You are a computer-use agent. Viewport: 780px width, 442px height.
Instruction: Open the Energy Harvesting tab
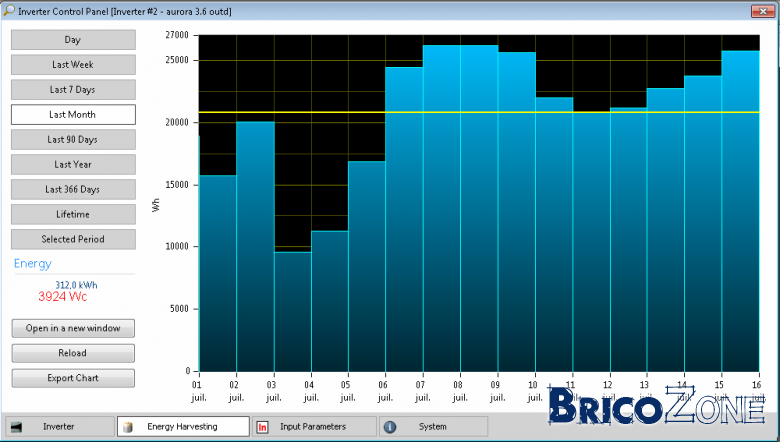[x=183, y=427]
